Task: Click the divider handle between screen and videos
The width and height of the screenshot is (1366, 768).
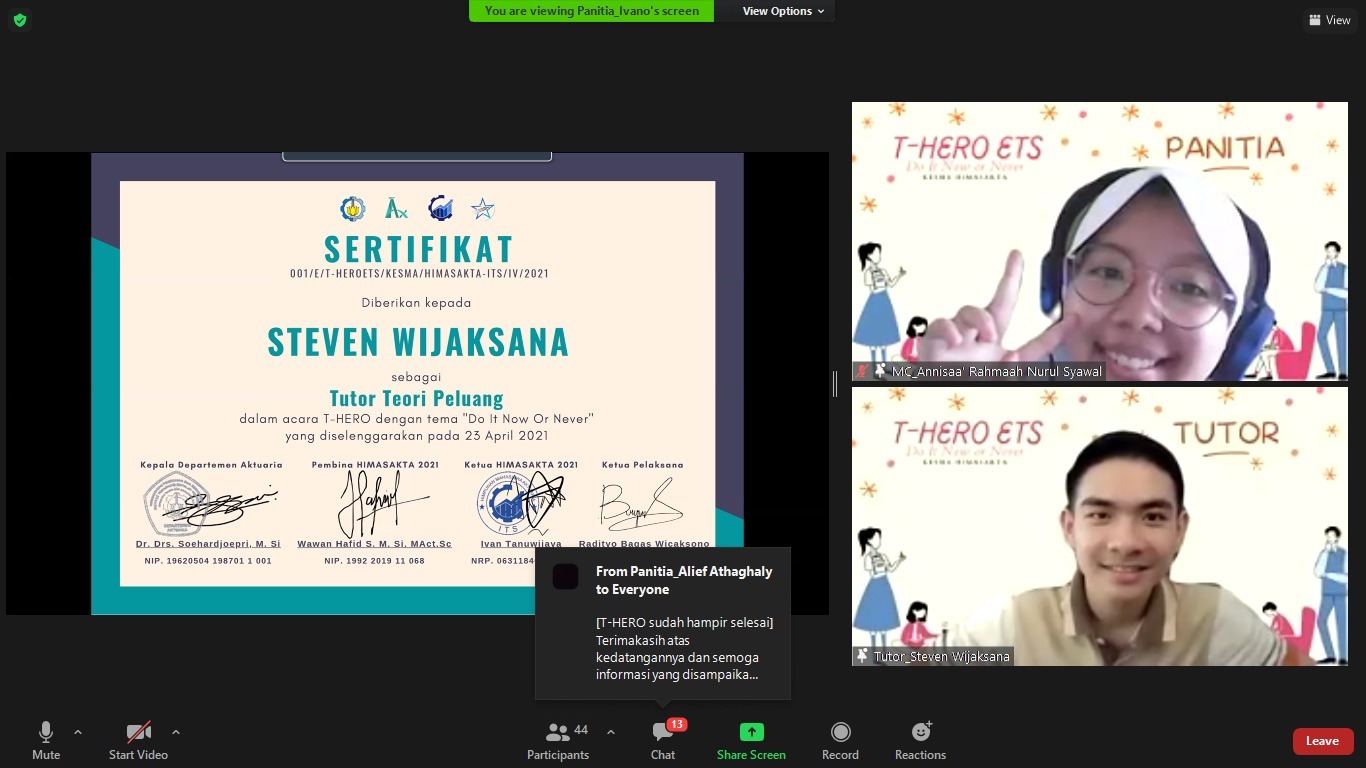Action: [x=835, y=384]
